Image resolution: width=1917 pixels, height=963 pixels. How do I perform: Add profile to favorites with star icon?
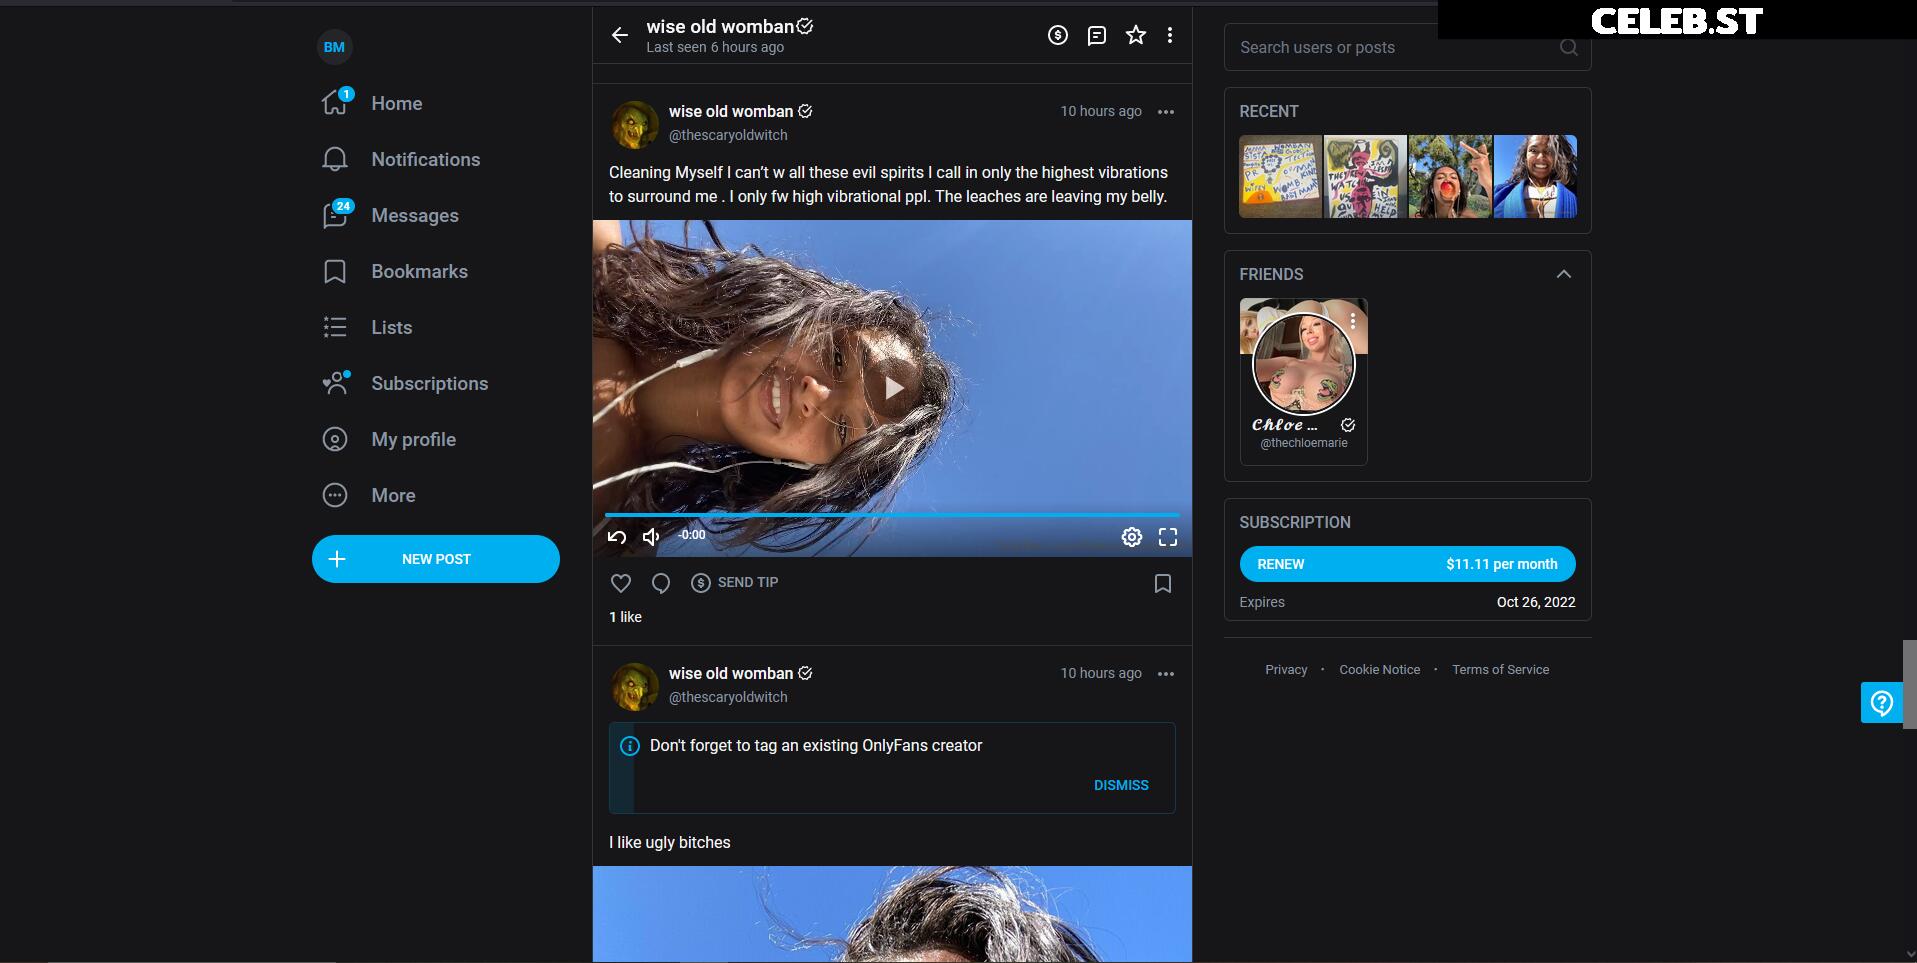[1136, 36]
